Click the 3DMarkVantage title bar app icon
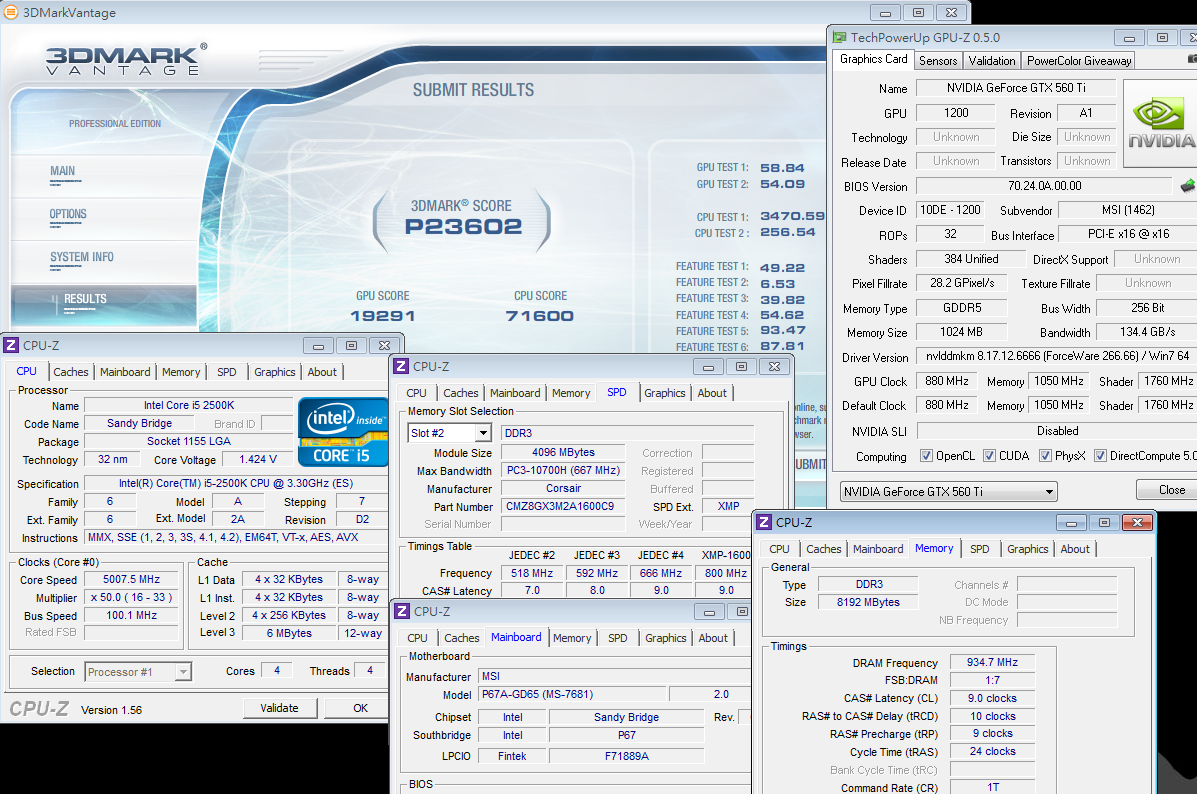The image size is (1197, 794). click(x=11, y=12)
